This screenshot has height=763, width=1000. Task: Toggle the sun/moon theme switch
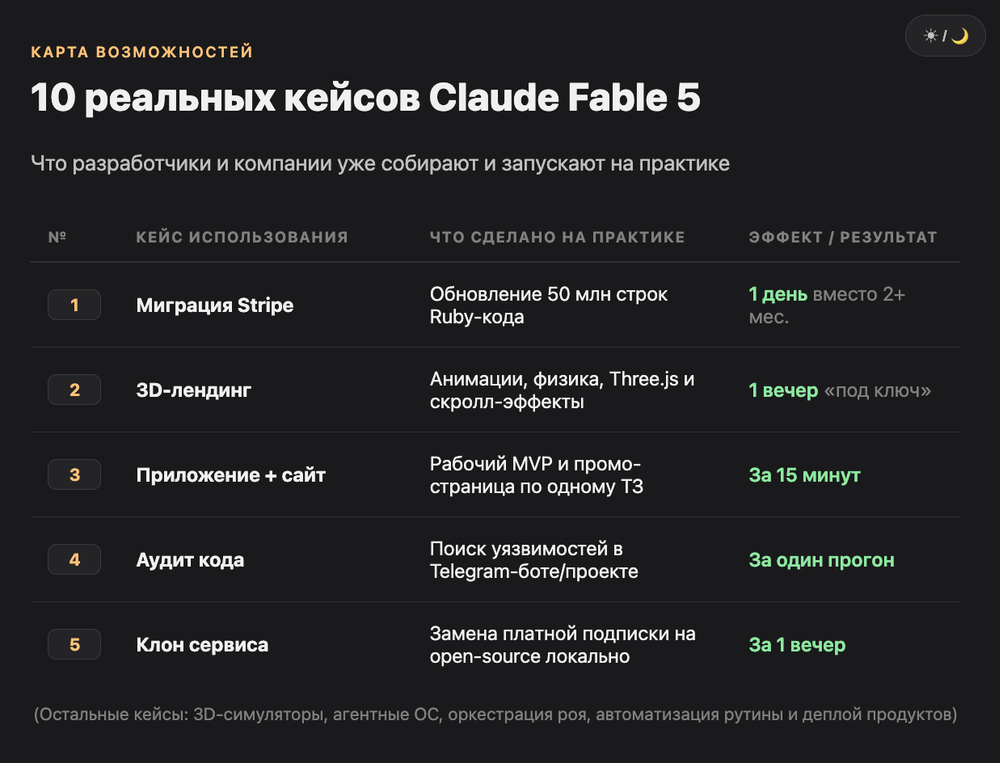click(x=945, y=36)
